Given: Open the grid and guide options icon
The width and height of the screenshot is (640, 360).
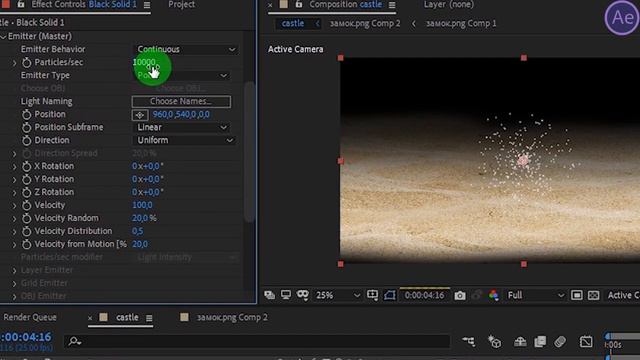Looking at the screenshot, I should [372, 295].
